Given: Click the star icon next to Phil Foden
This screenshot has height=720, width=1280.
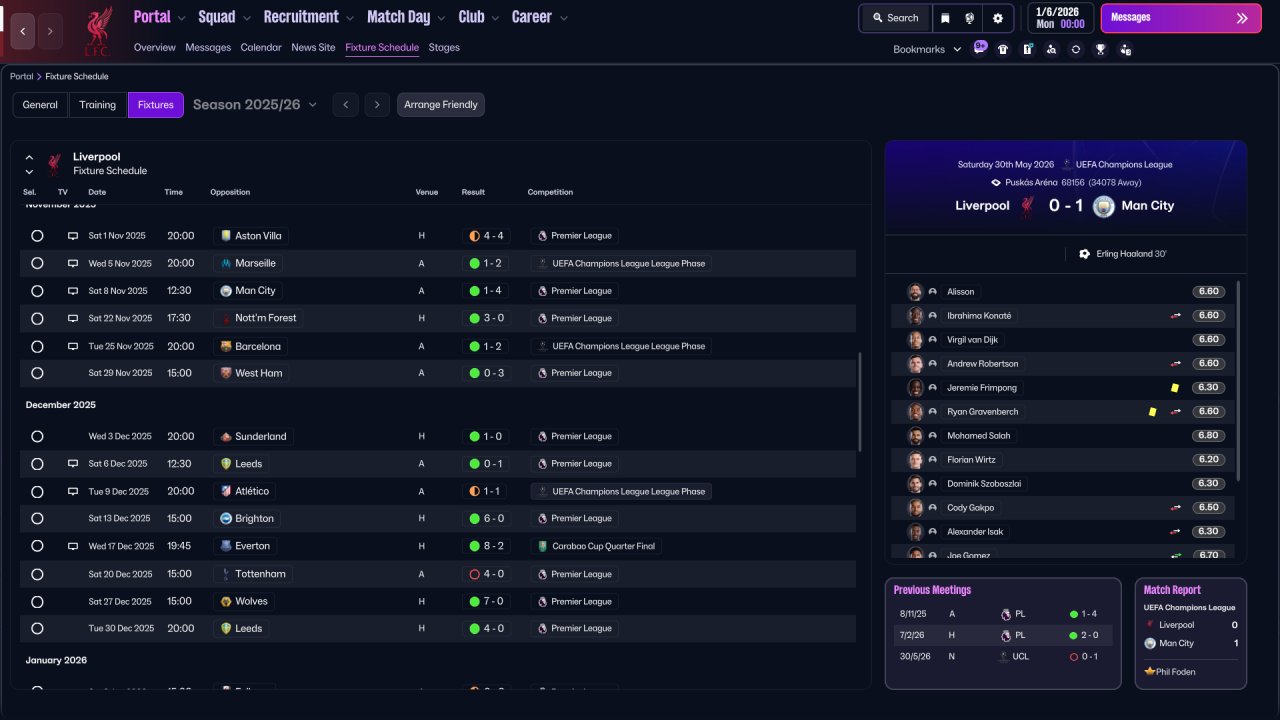Looking at the screenshot, I should [x=1150, y=672].
